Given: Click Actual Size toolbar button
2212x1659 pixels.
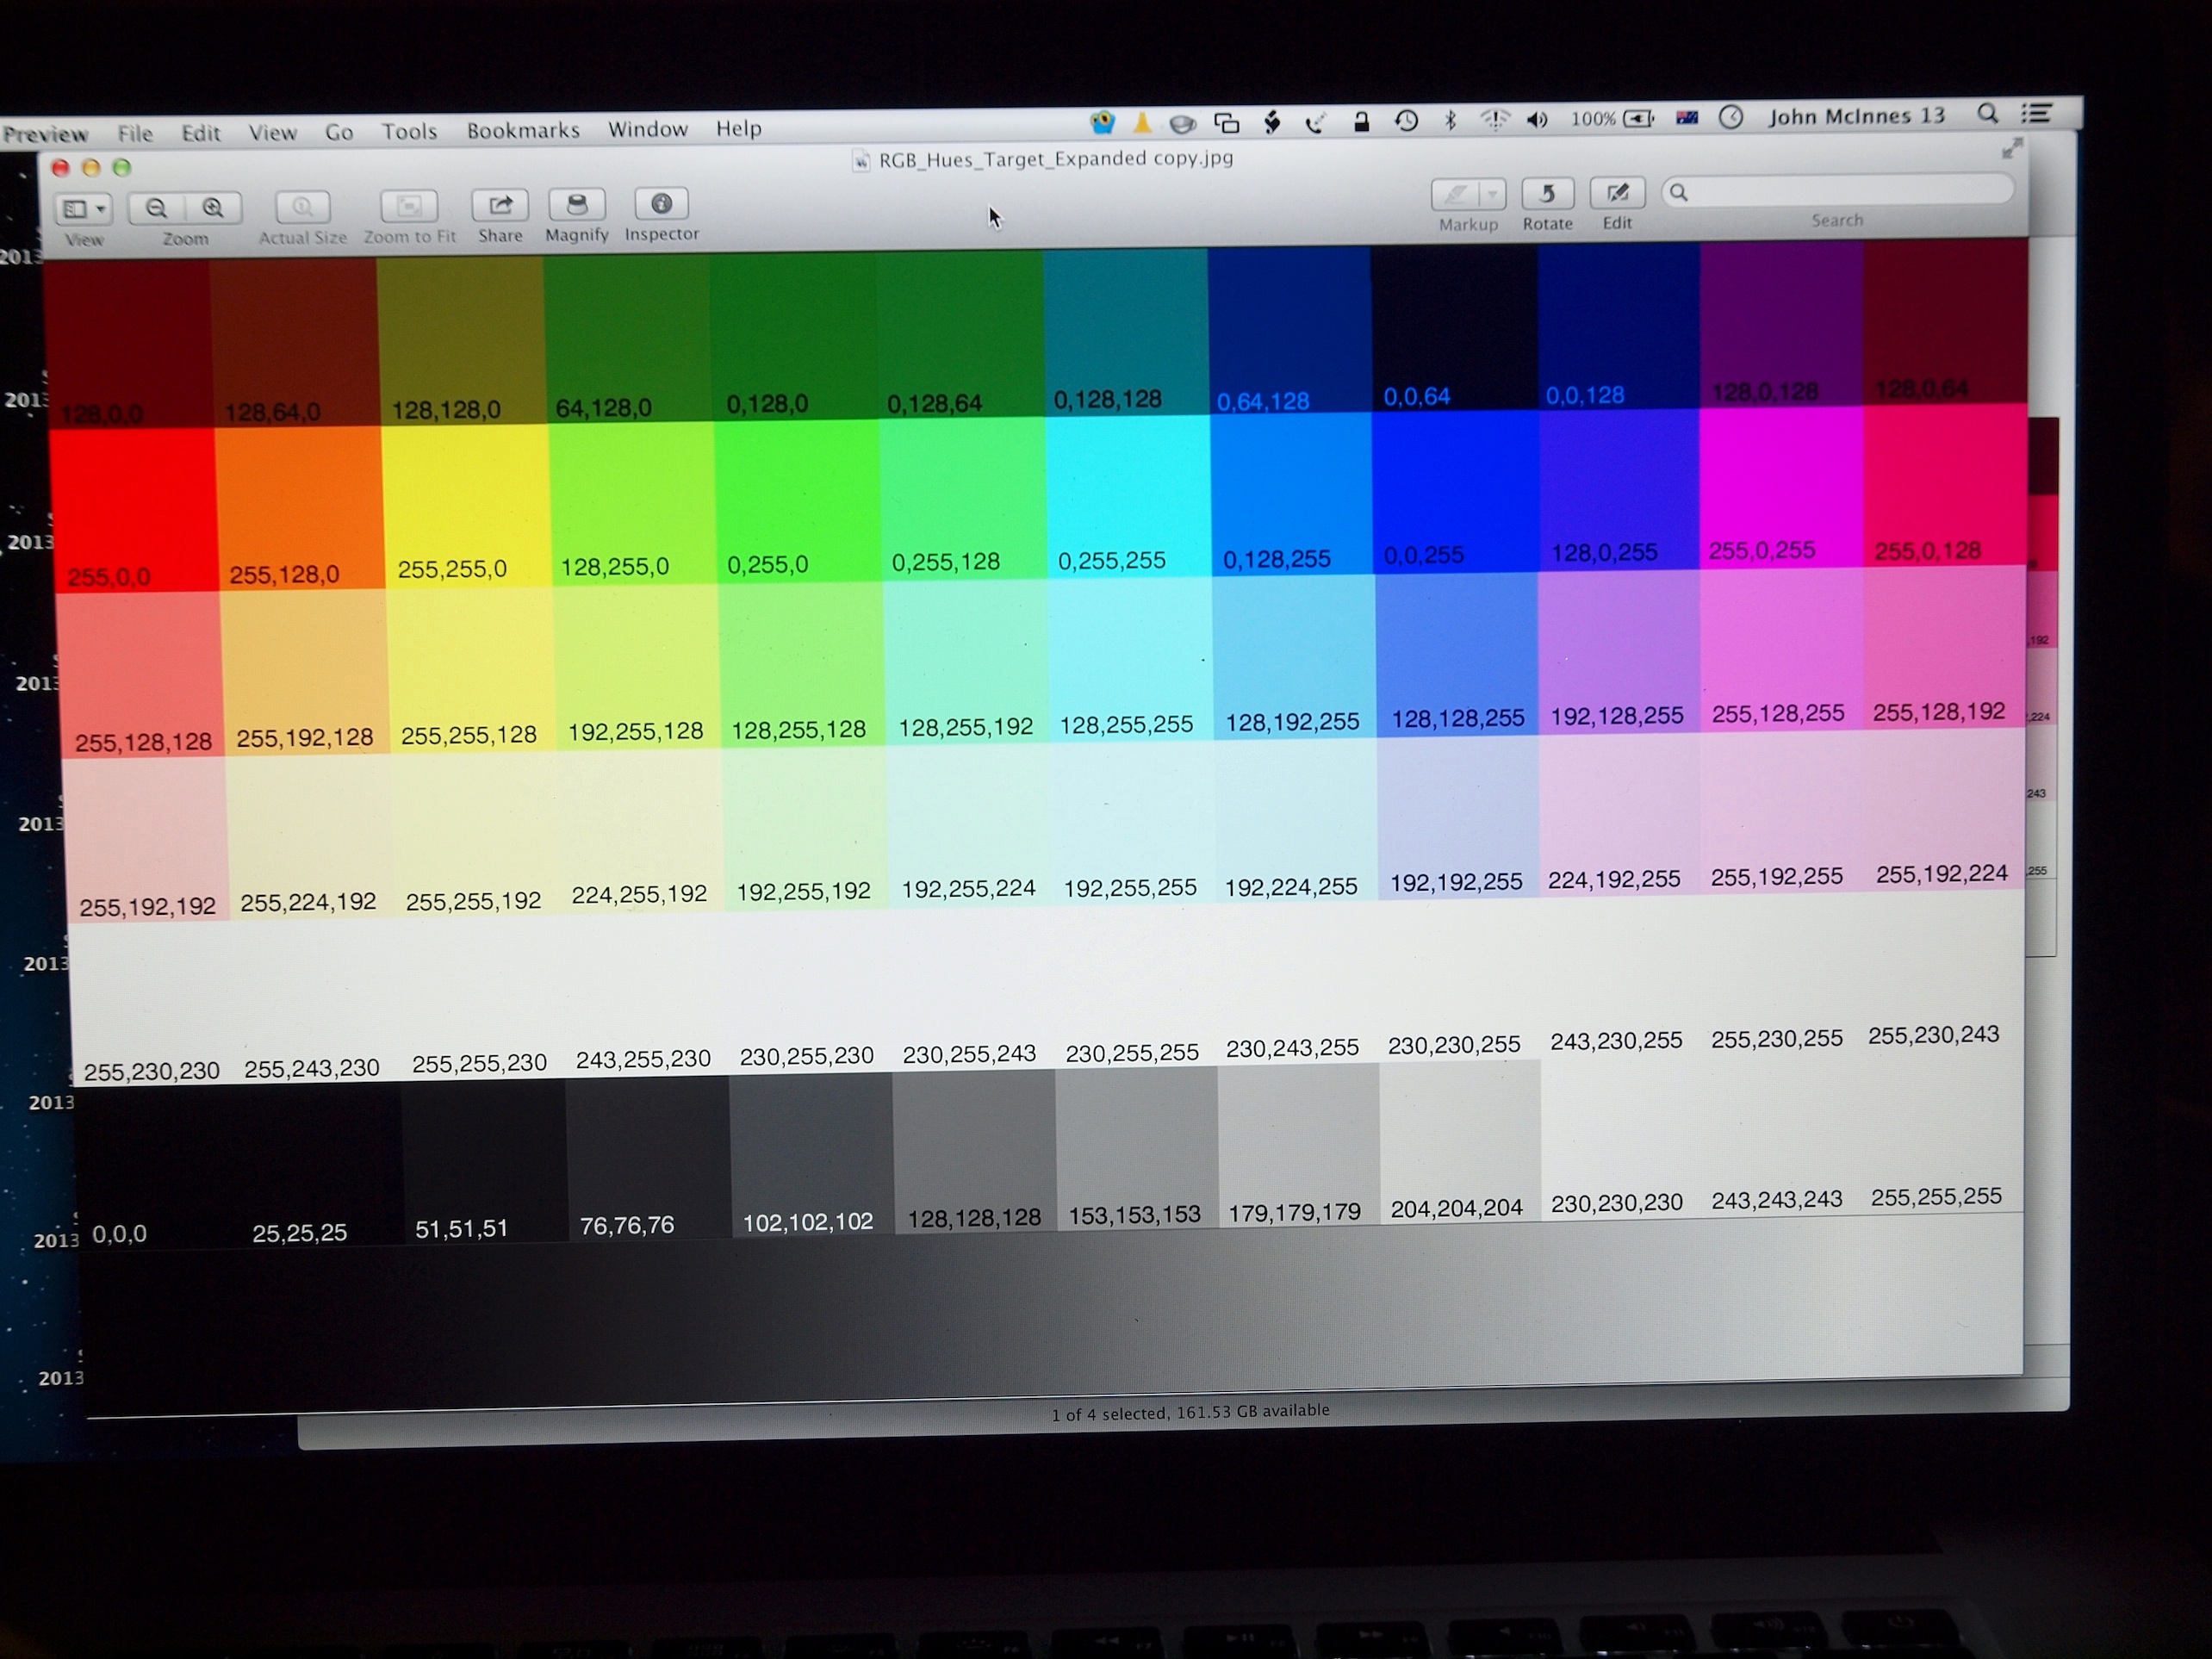Looking at the screenshot, I should tap(302, 207).
